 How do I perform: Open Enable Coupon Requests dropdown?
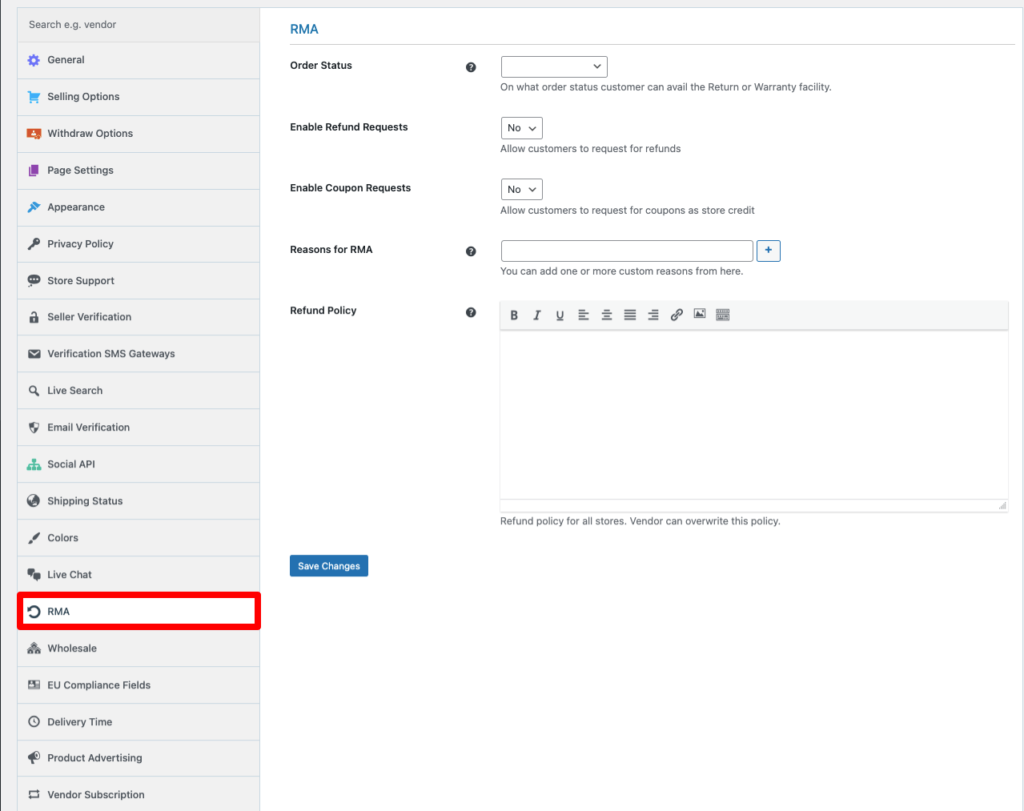[521, 189]
